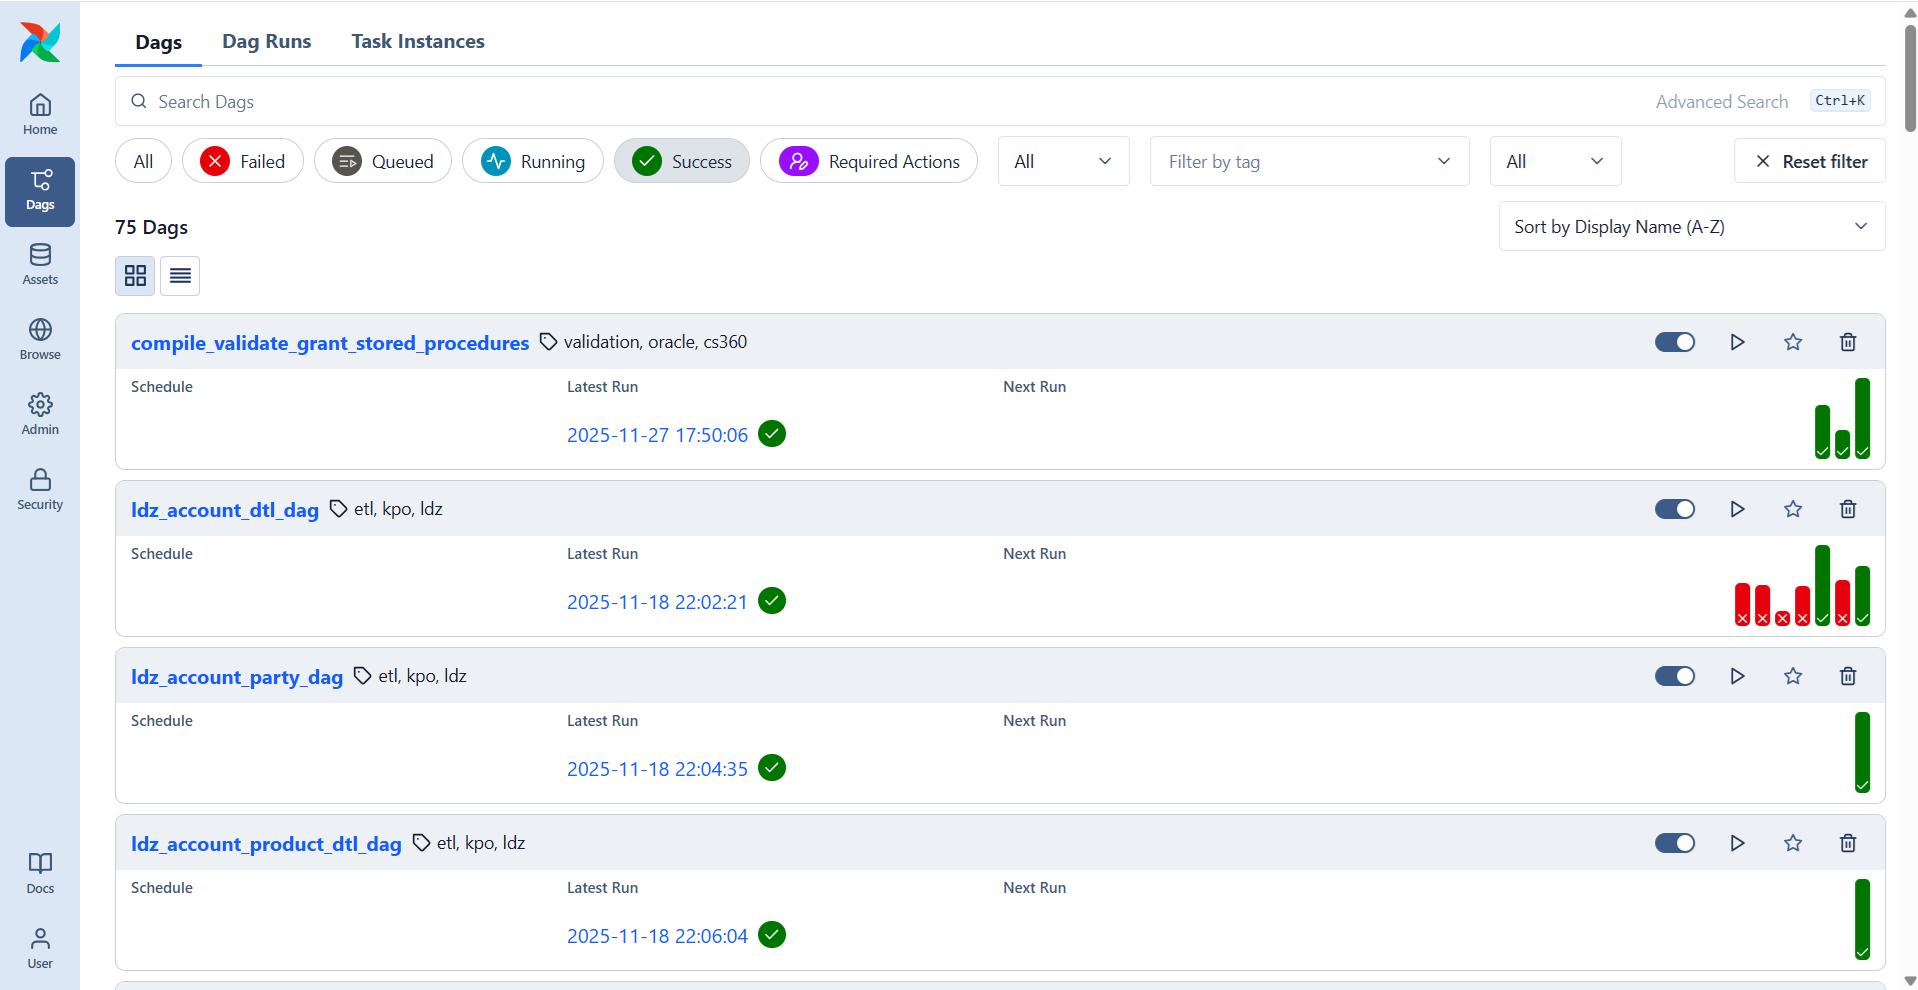
Task: Open the Admin settings in sidebar
Action: tap(40, 415)
